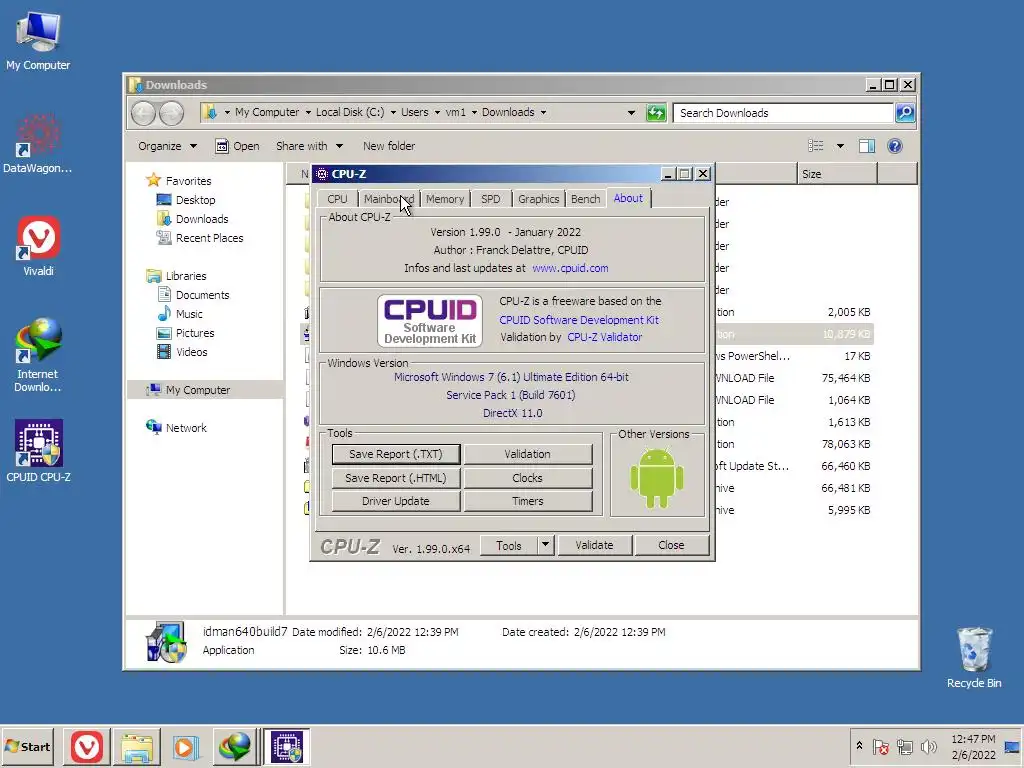Open the DataWagon desktop shortcut
Screen dimensions: 1024x768
click(x=38, y=144)
